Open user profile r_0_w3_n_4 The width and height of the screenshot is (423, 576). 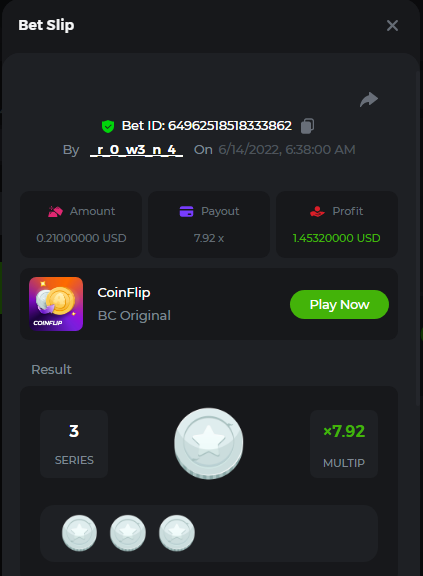click(136, 150)
